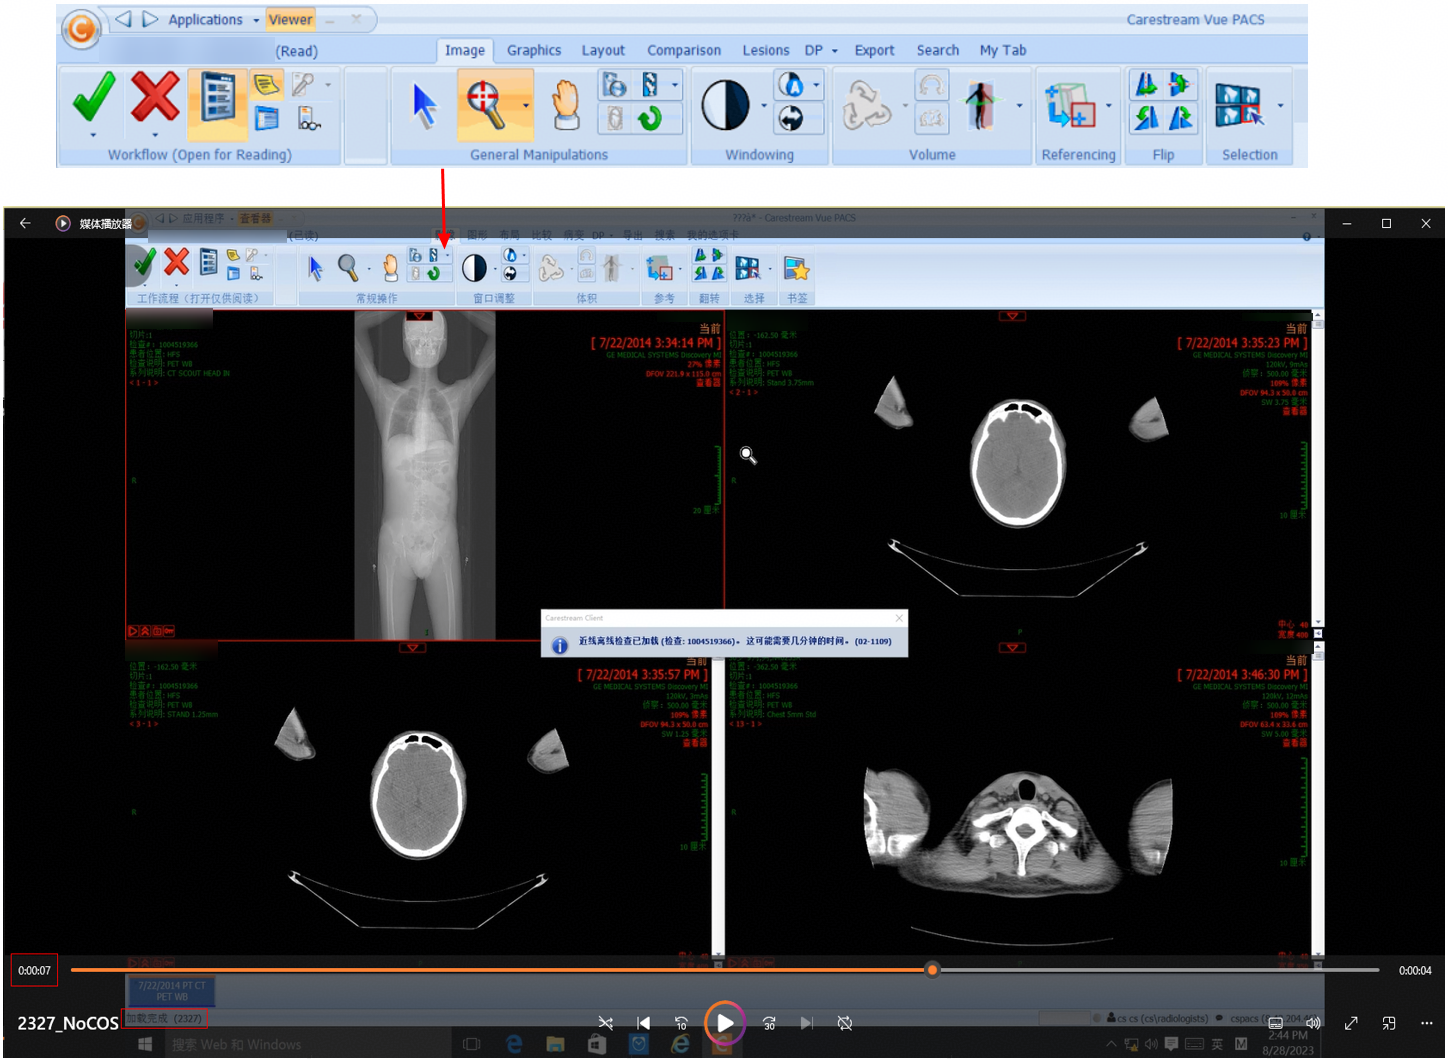Click the Referencing tool icon in English ribbon

coord(1070,106)
